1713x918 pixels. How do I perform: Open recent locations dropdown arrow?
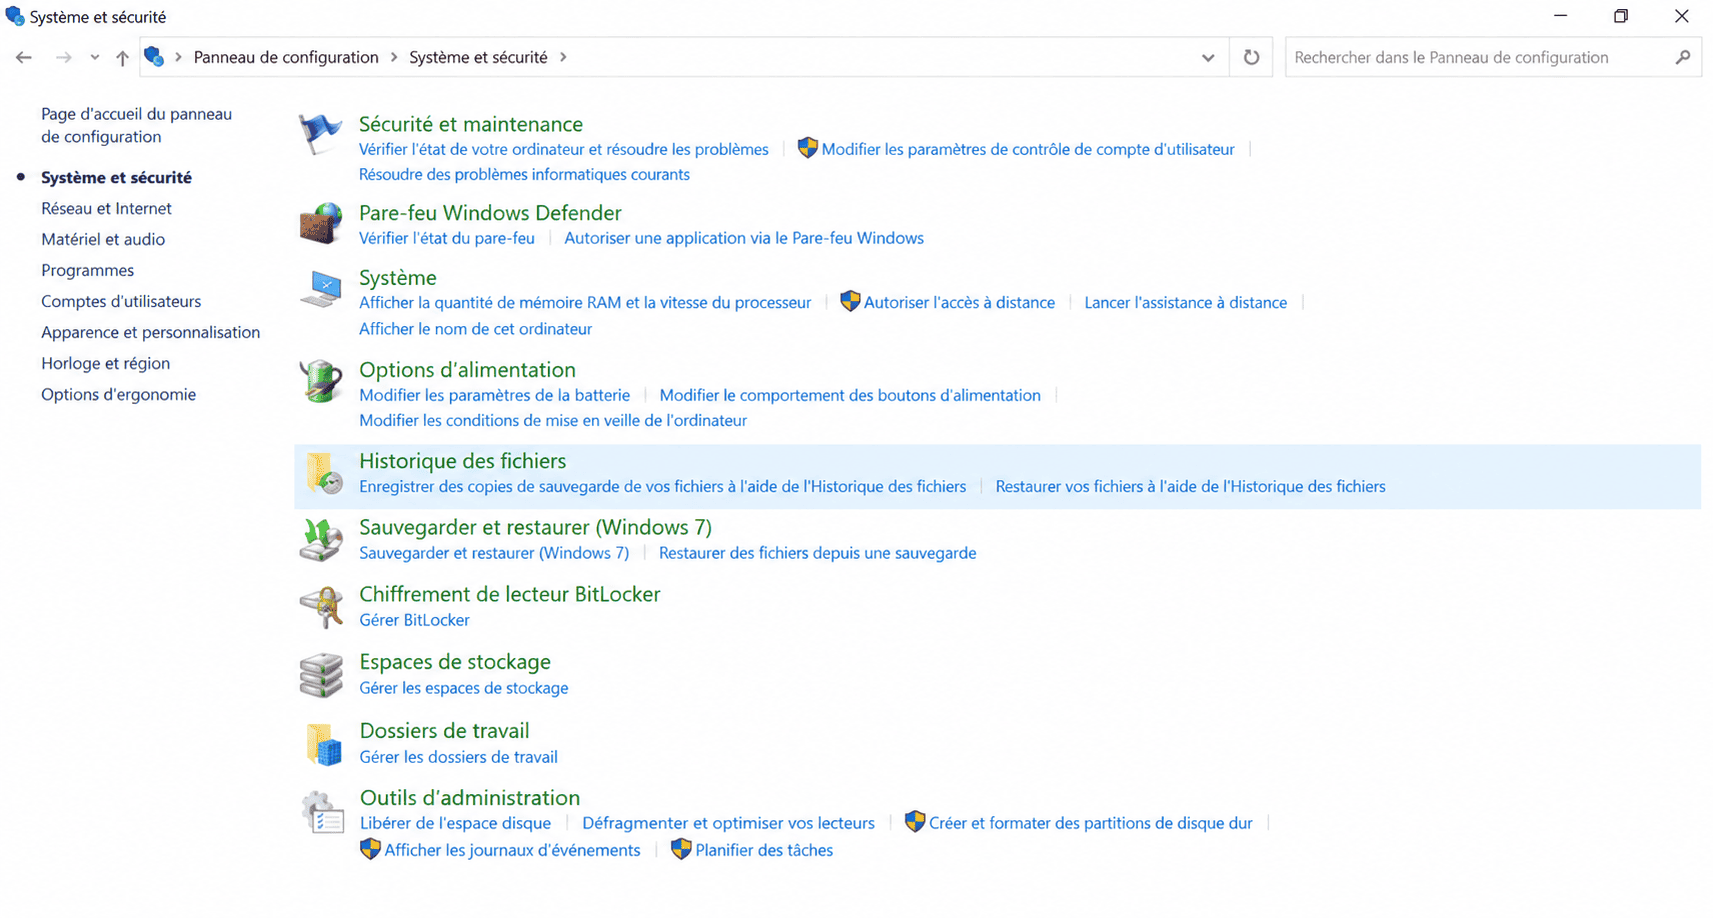(x=94, y=57)
